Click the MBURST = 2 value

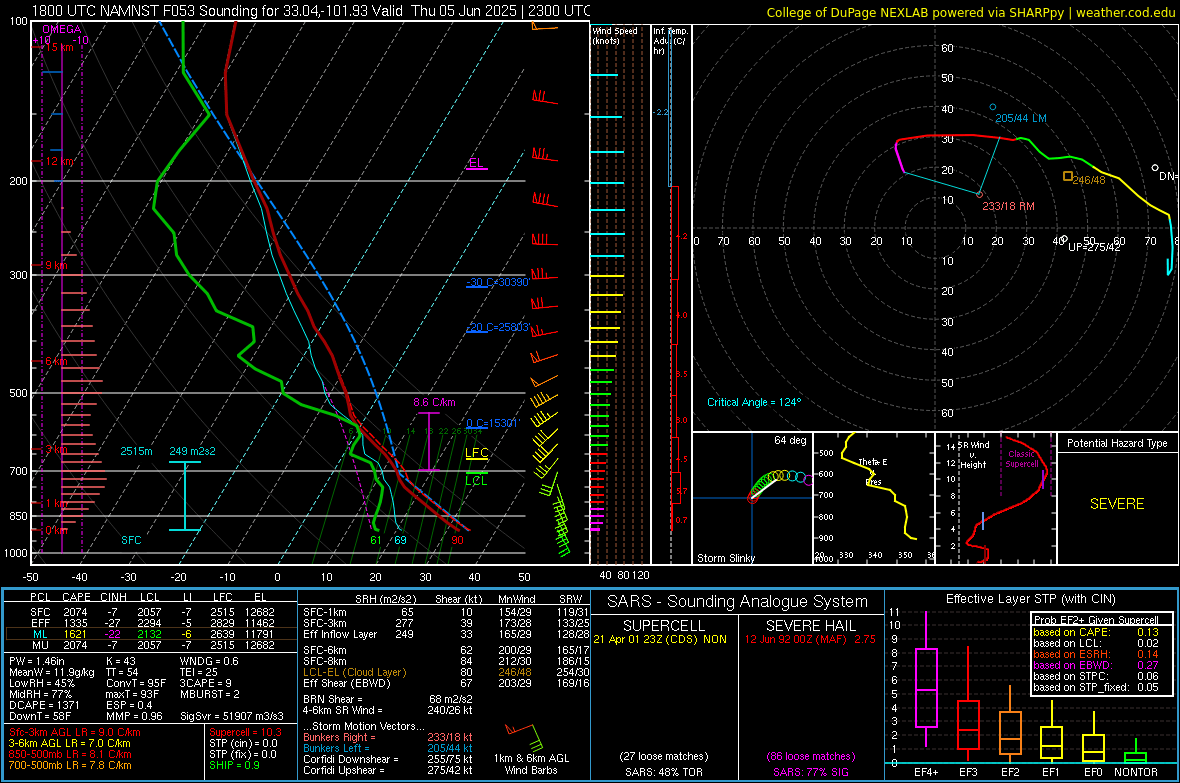click(210, 694)
